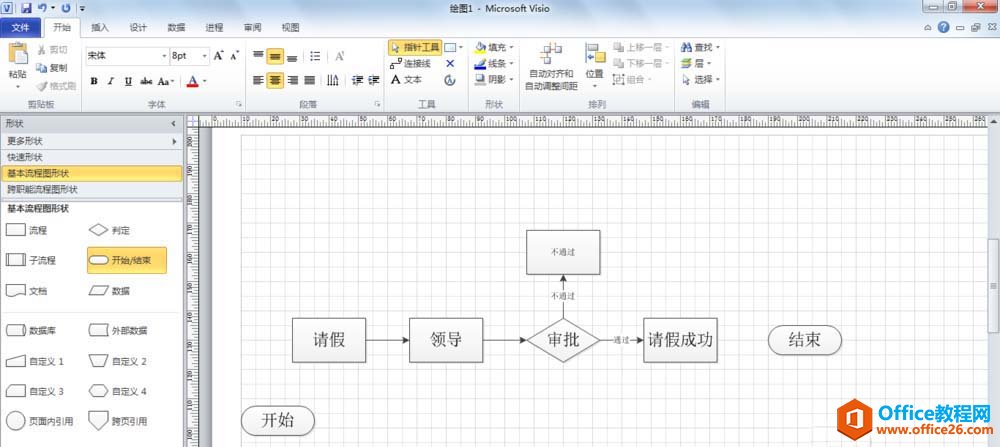Select the External Data (外部数据) stencil
Image resolution: width=1000 pixels, height=447 pixels.
pyautogui.click(x=118, y=330)
